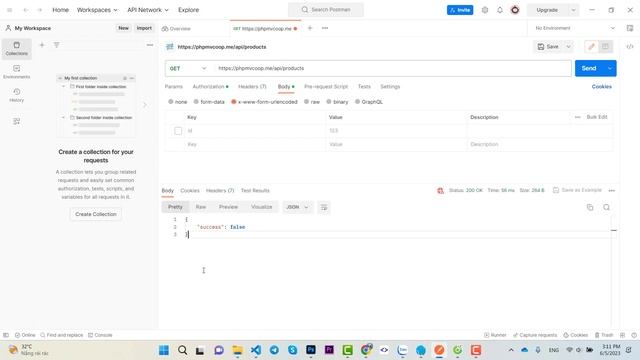This screenshot has width=640, height=360.
Task: Switch to the Params tab
Action: click(173, 87)
